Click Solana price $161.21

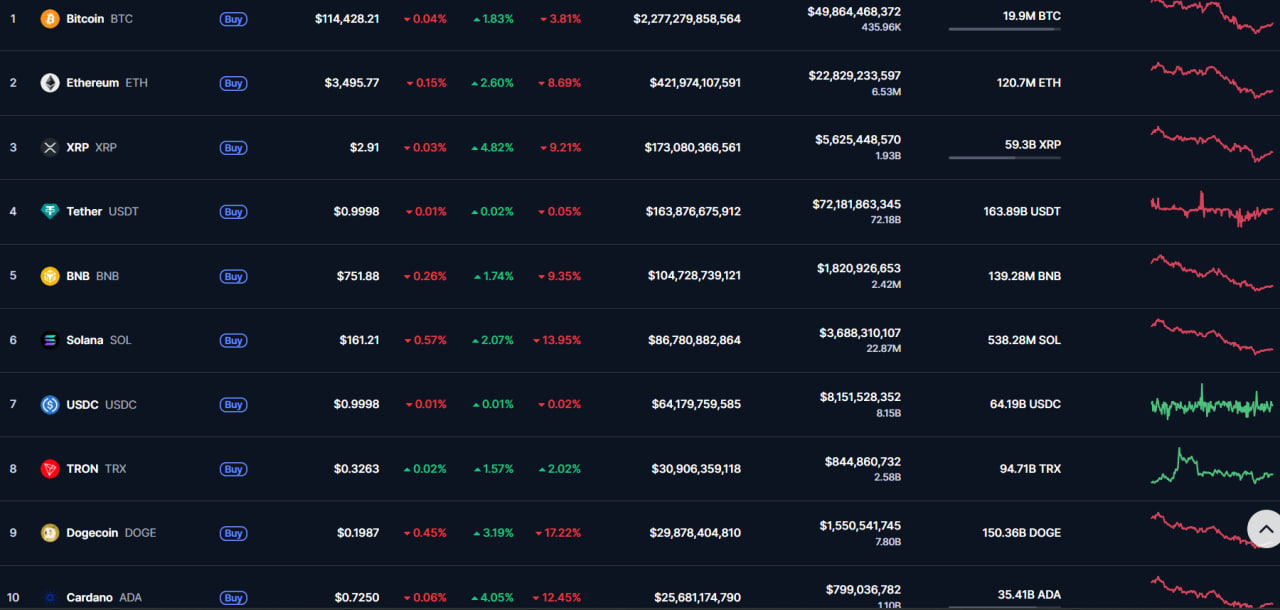[359, 340]
